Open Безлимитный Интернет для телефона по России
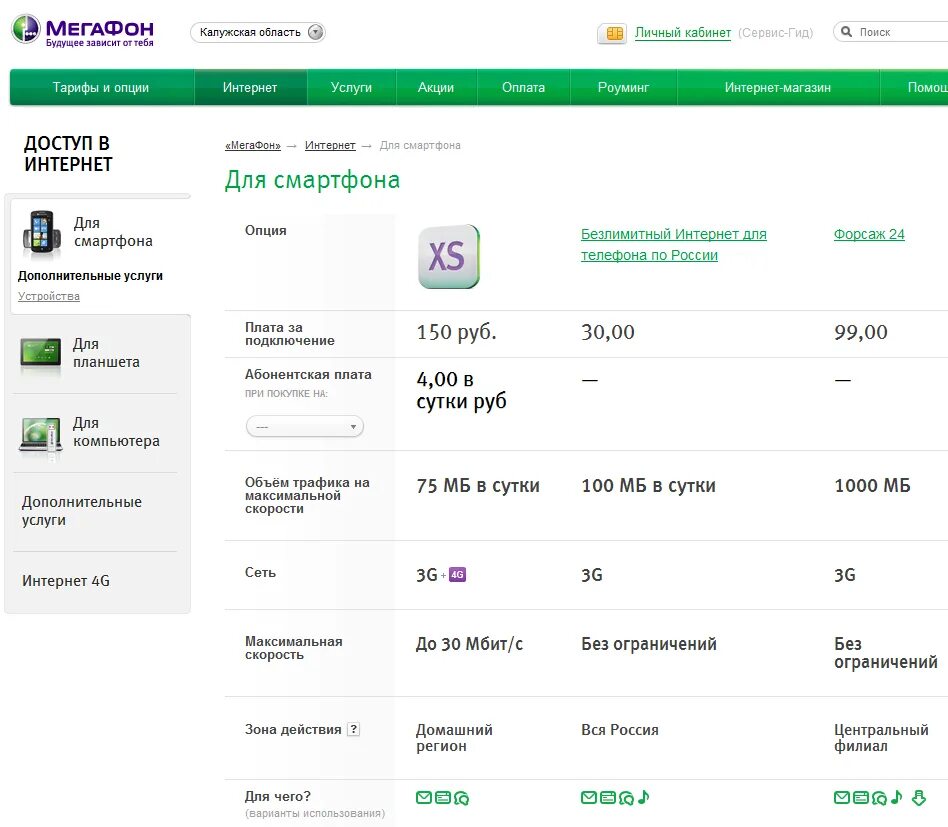The height and width of the screenshot is (827, 948). [674, 244]
